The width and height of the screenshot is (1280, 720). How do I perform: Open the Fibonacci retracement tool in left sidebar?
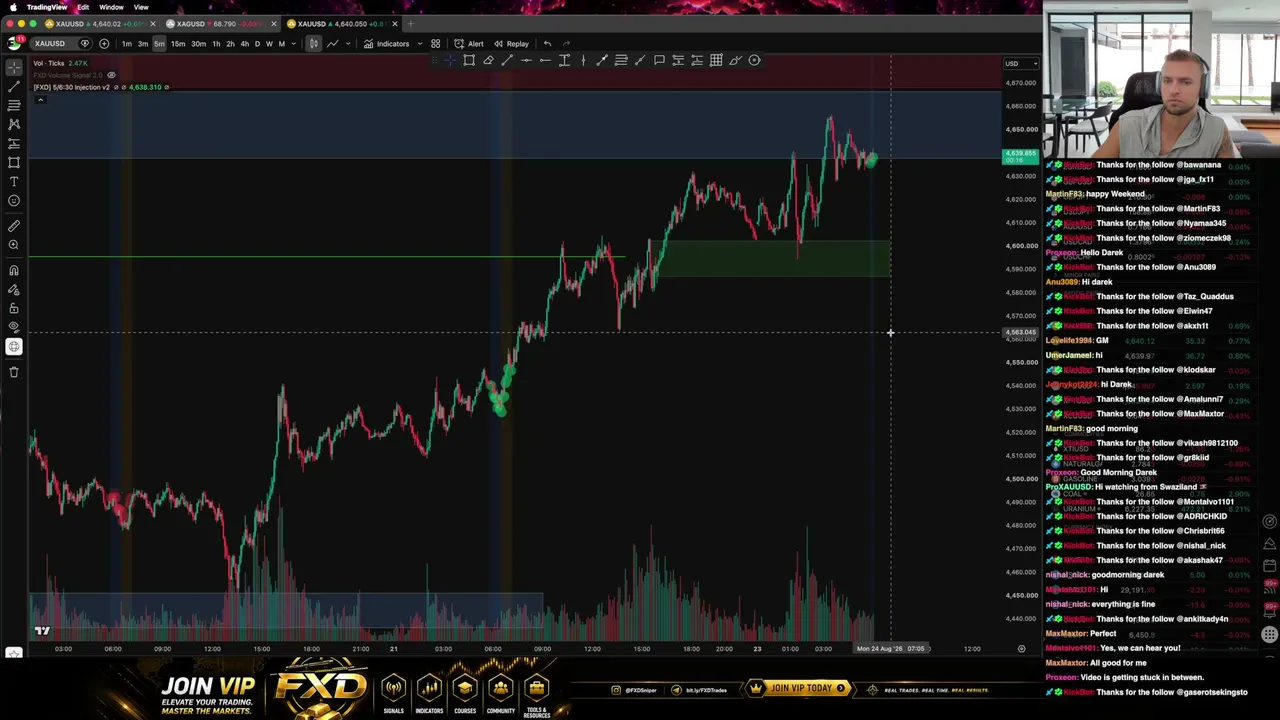tap(14, 105)
